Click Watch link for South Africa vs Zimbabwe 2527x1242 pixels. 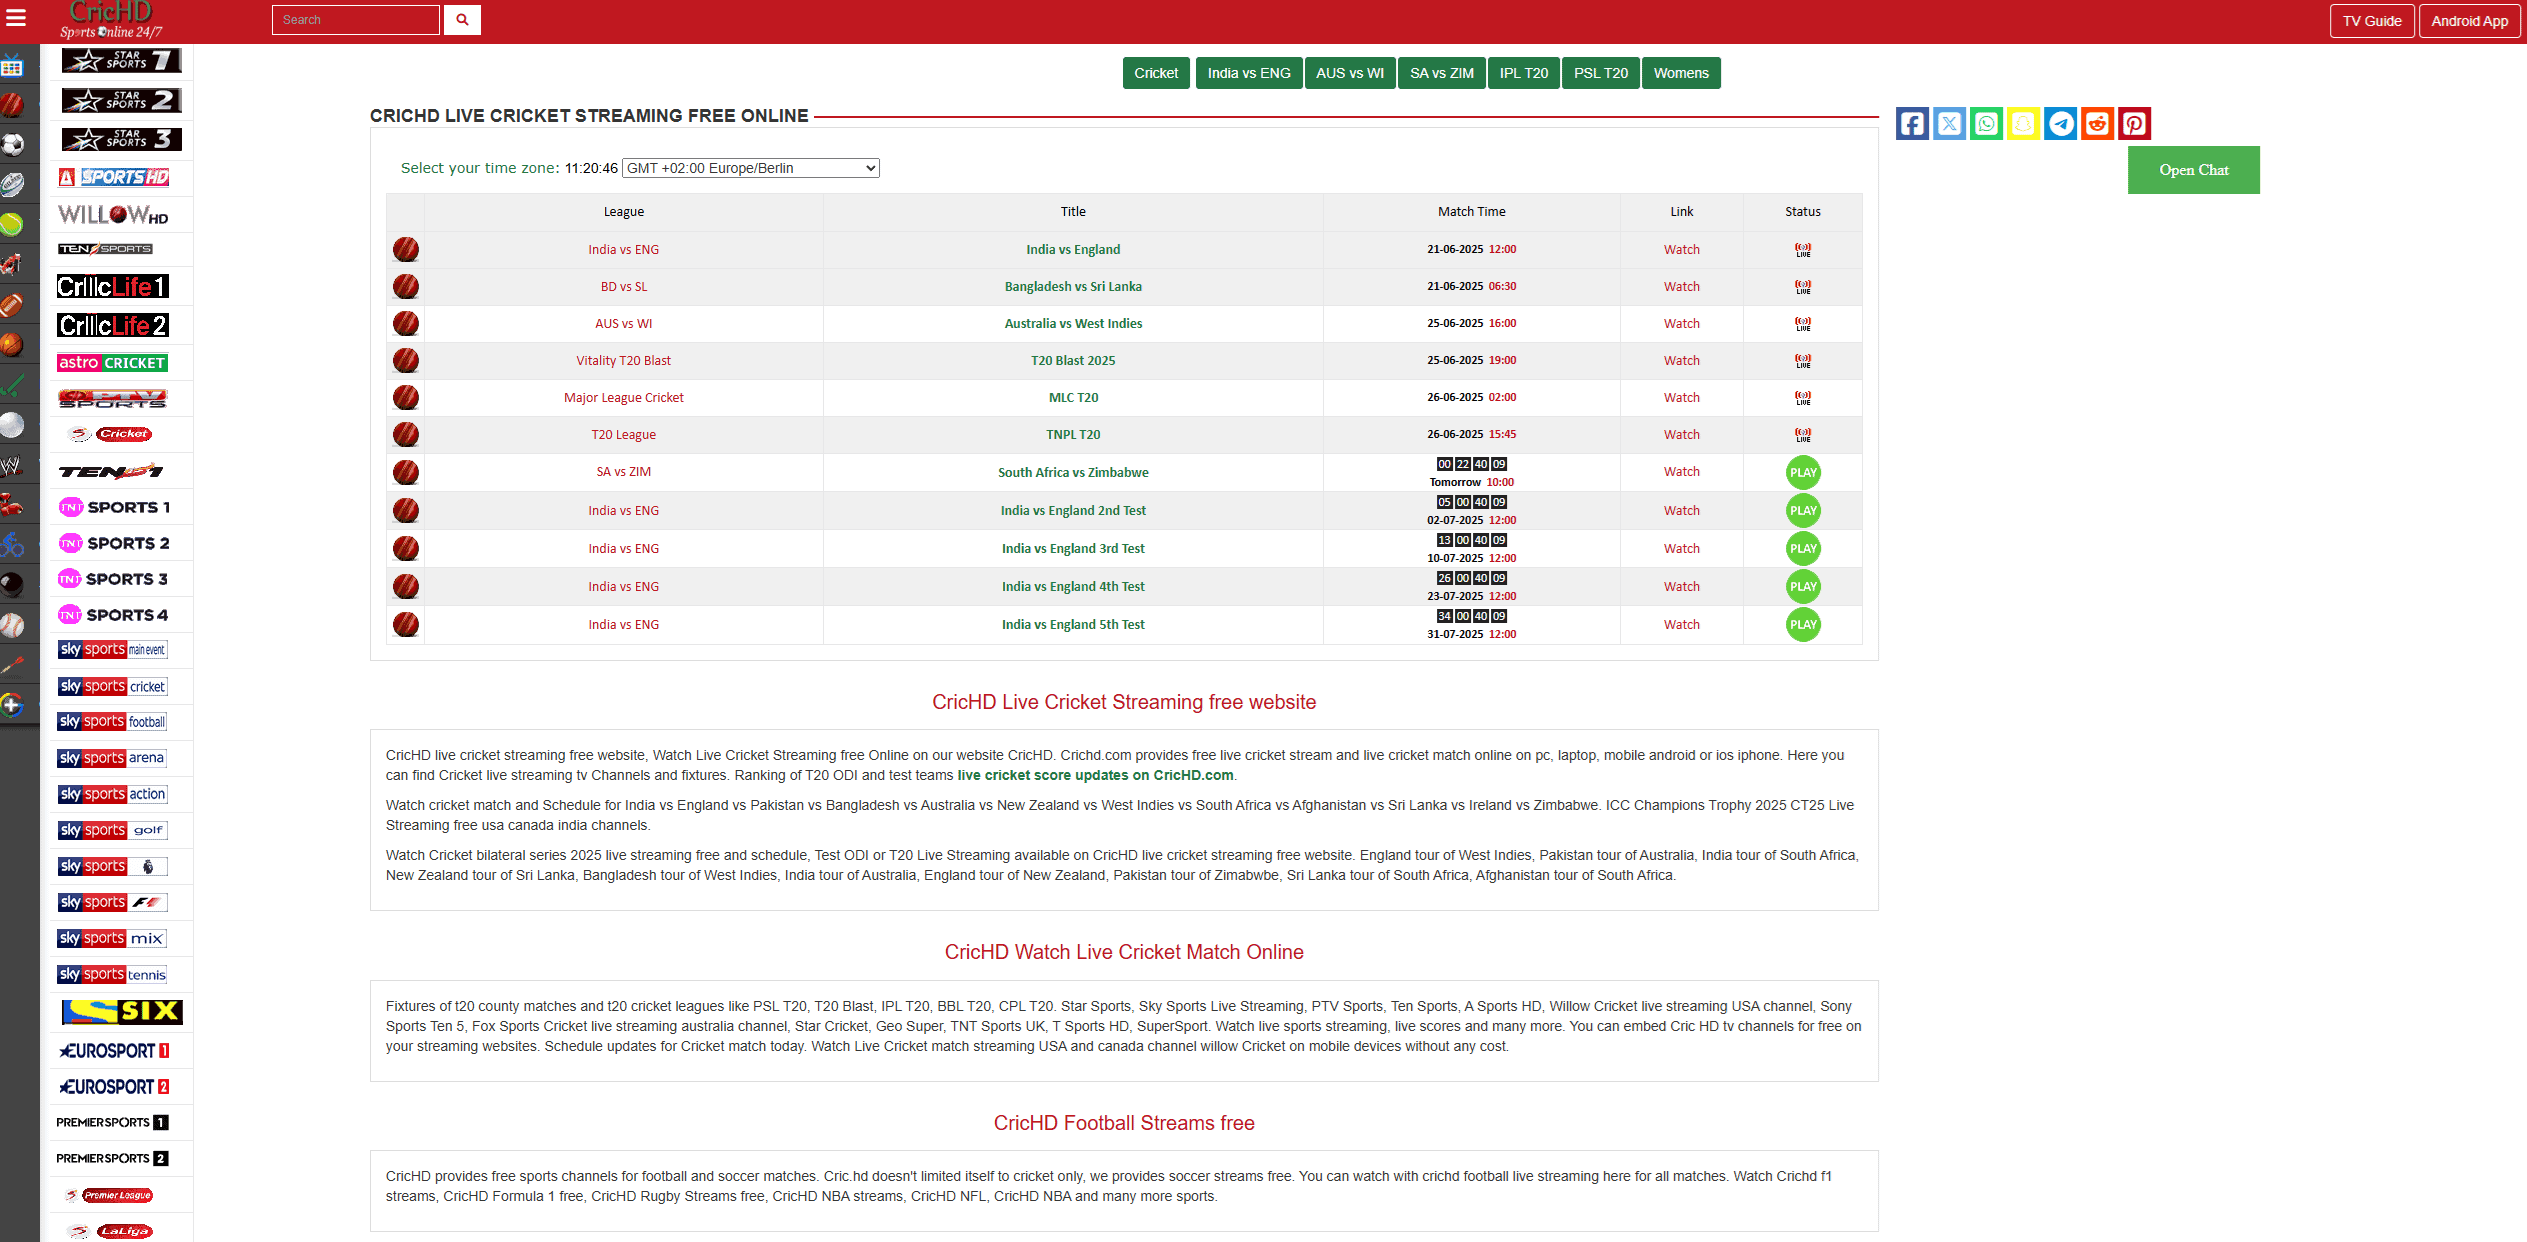1681,472
